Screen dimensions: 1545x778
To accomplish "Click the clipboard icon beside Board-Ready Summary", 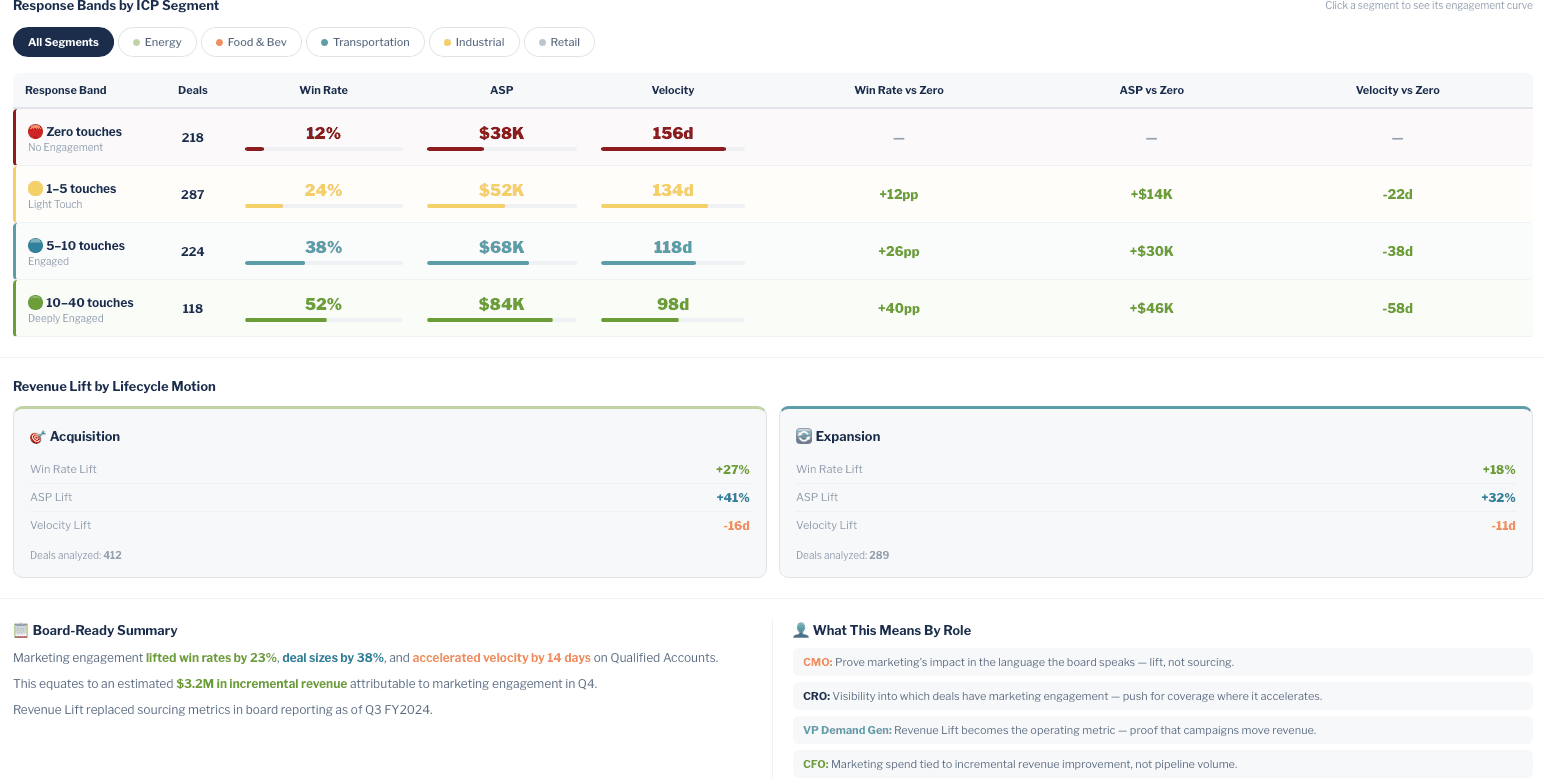I will [21, 630].
